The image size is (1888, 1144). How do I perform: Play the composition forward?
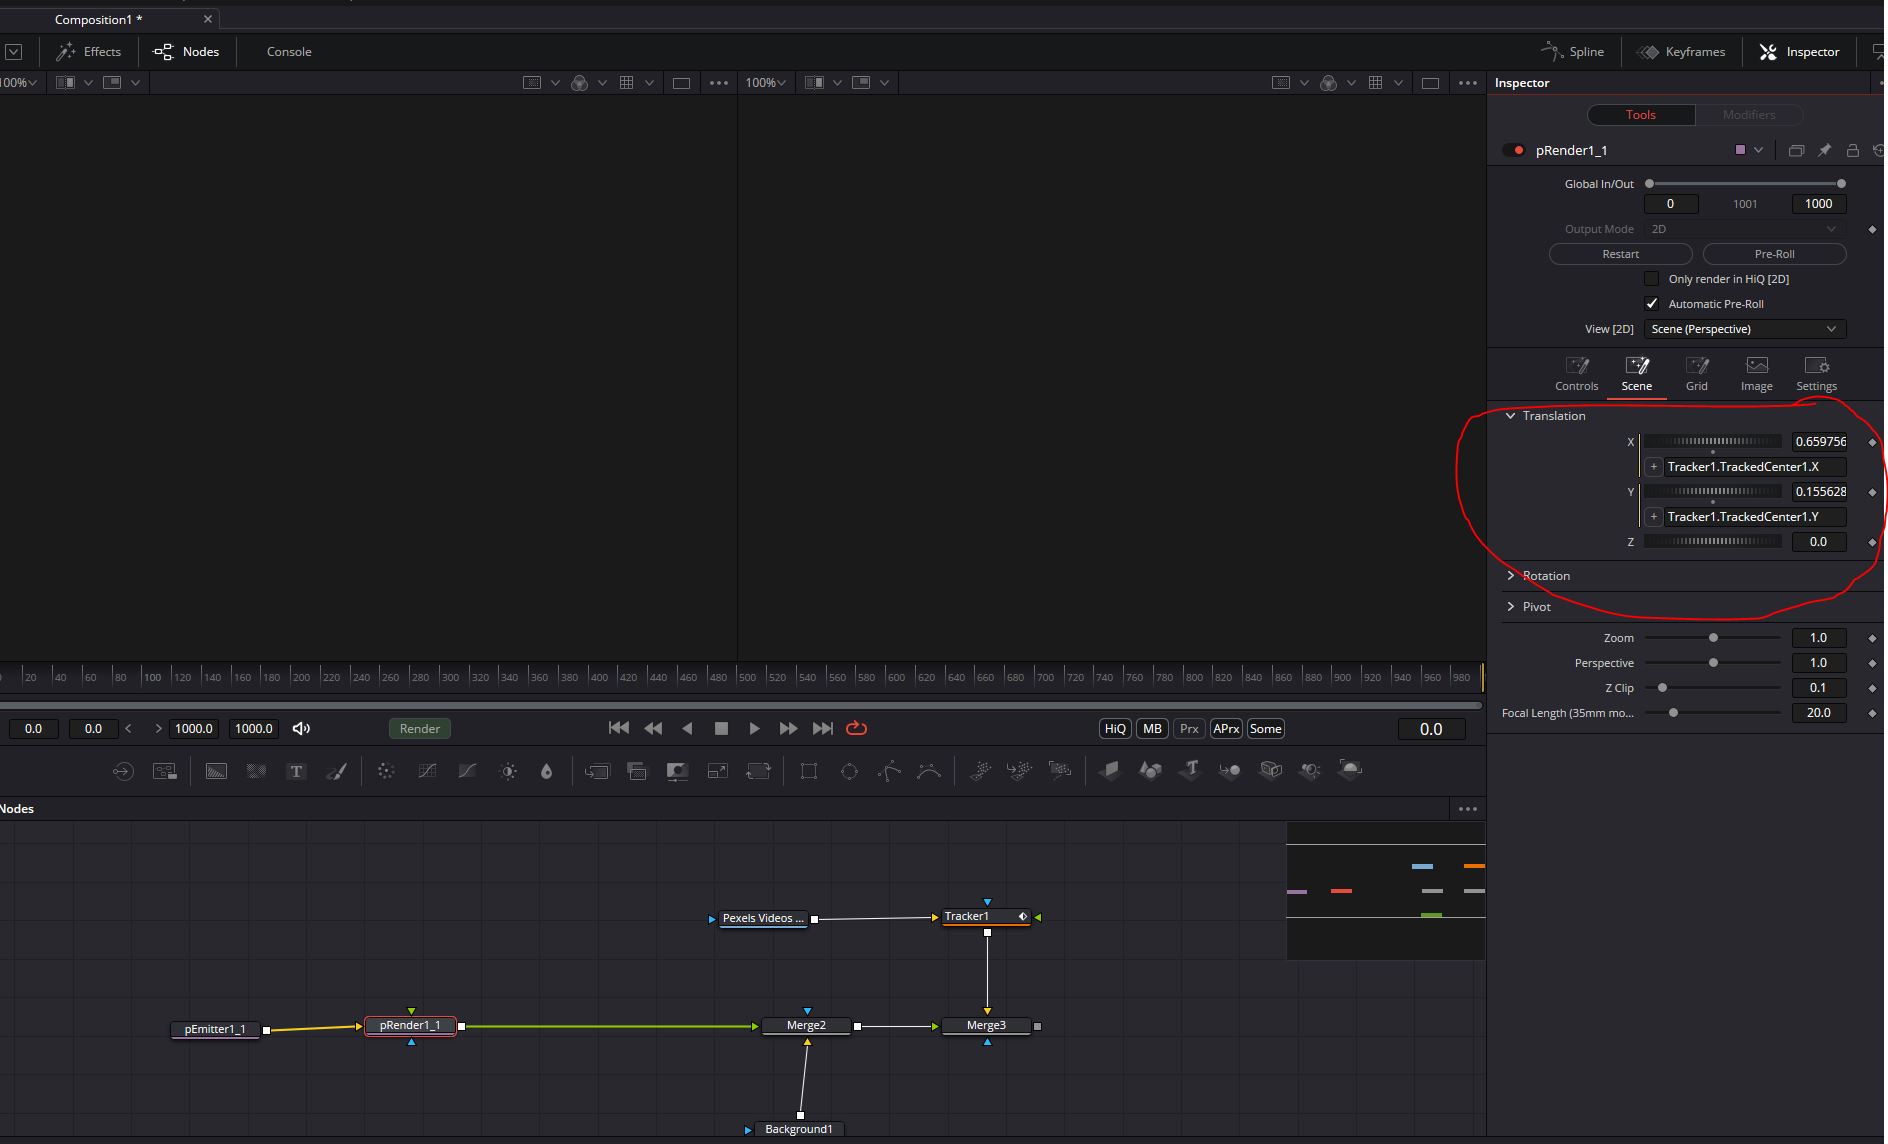pos(754,729)
